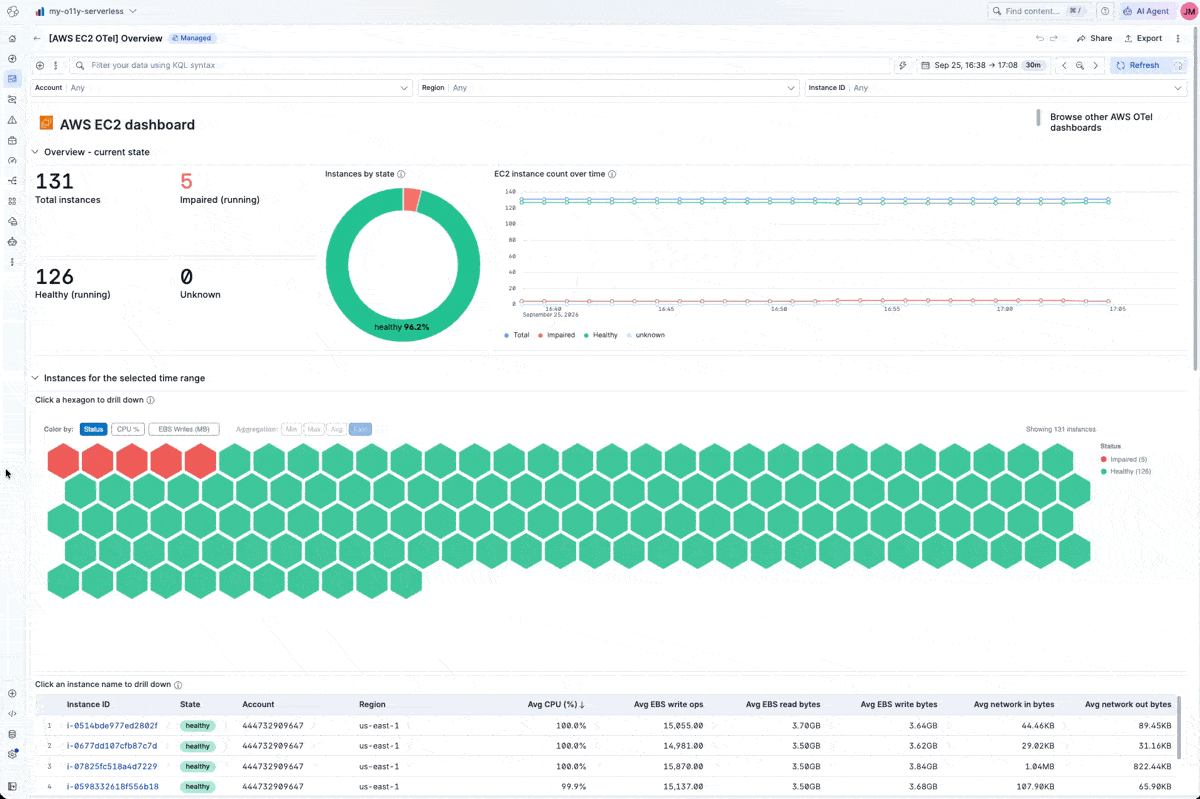Open the Elastic logo home menu

(12, 11)
